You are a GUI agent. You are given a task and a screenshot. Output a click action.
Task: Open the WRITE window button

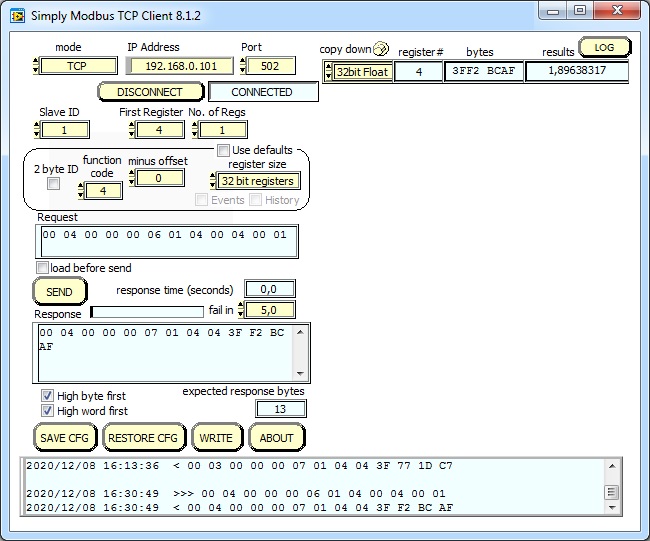[216, 438]
